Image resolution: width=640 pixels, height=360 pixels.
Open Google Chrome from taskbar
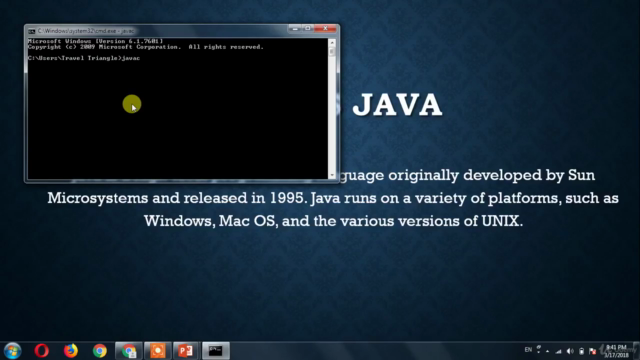coord(100,351)
